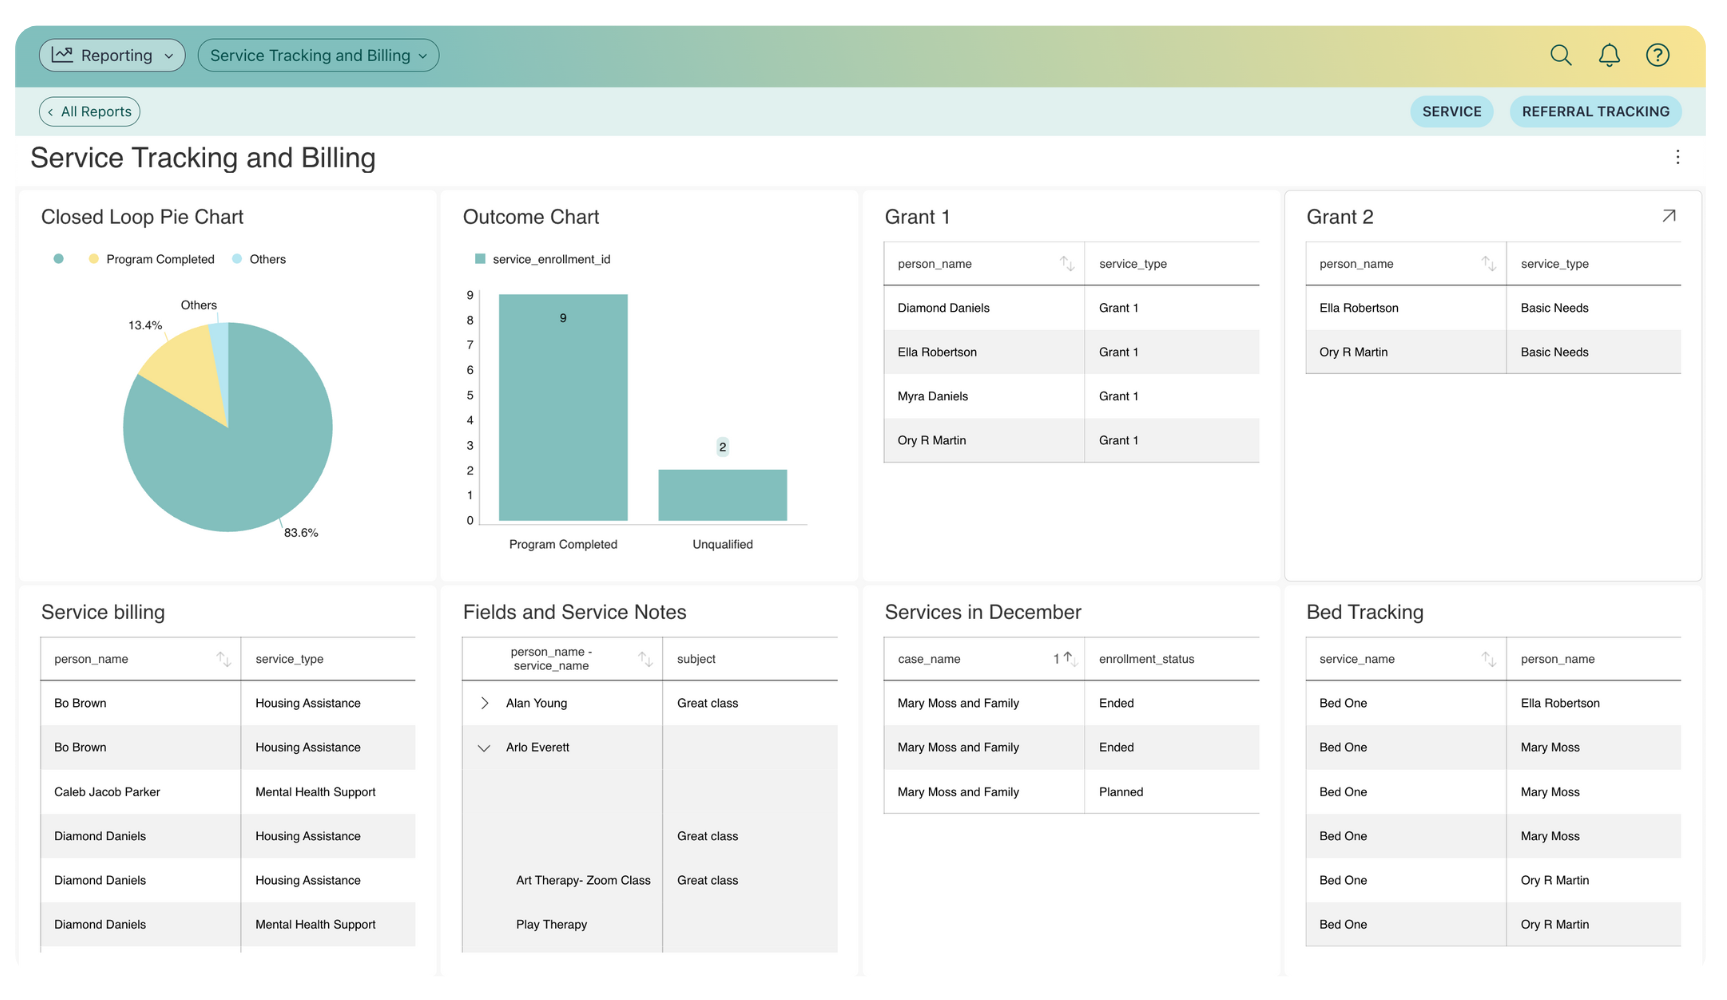Open Grant 2 in expanded view via arrow icon
The image size is (1727, 1000).
tap(1668, 215)
